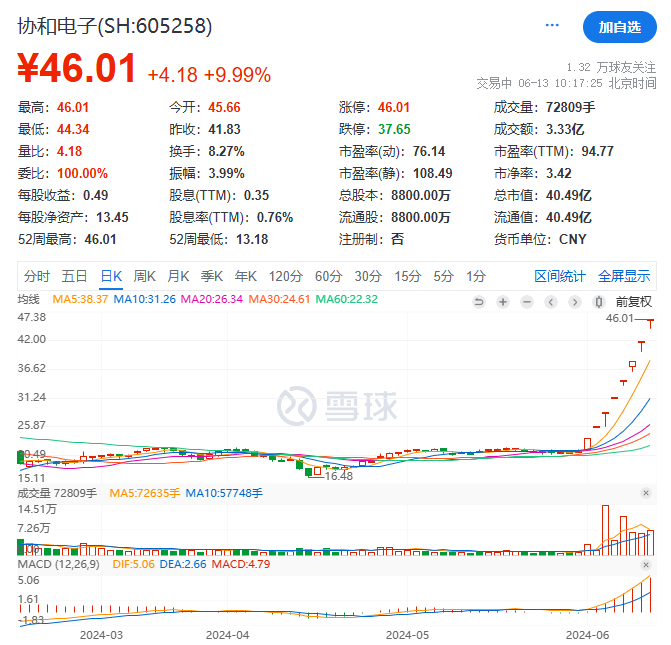
Task: Switch to the 五日 five-day chart tab
Action: click(74, 276)
